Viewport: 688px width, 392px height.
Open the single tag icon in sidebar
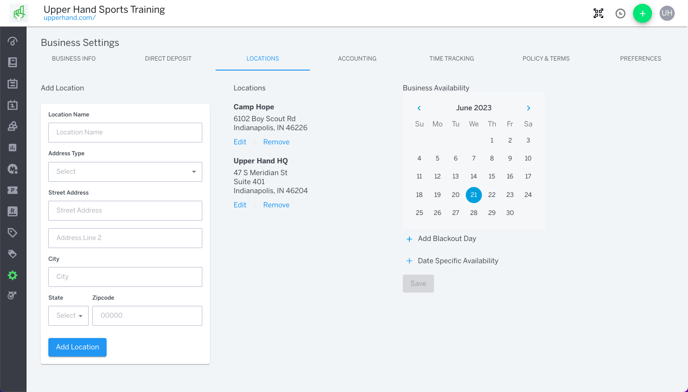pos(13,233)
